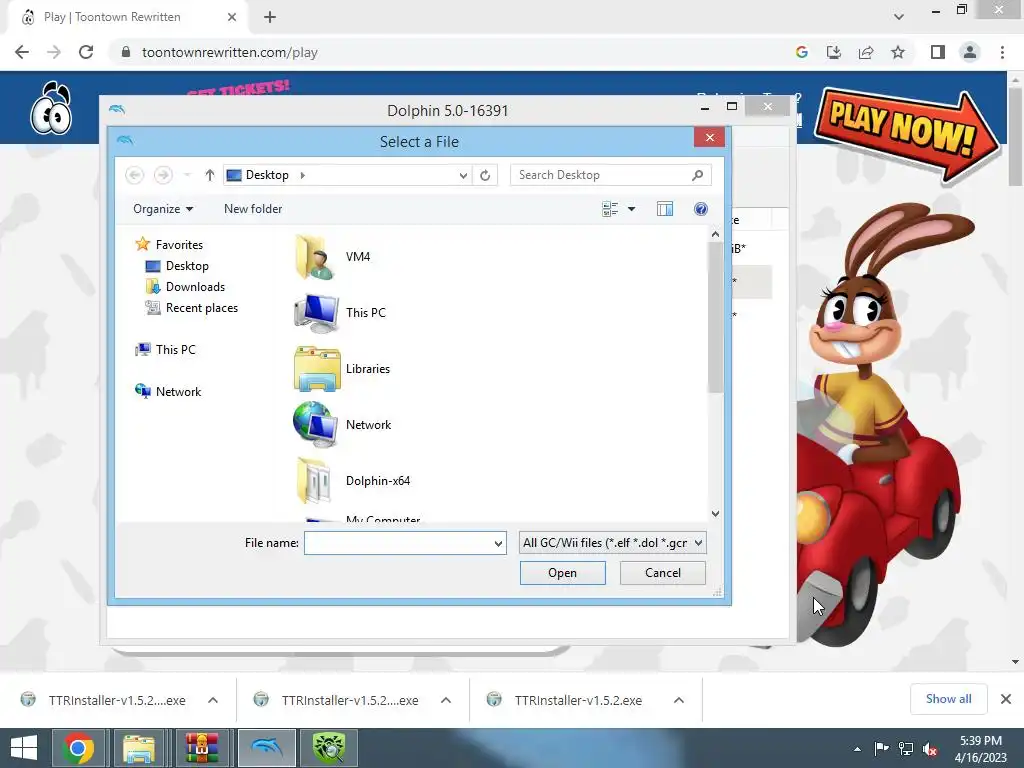Viewport: 1024px width, 768px height.
Task: Reload the Toontown page in Chrome
Action: click(86, 52)
